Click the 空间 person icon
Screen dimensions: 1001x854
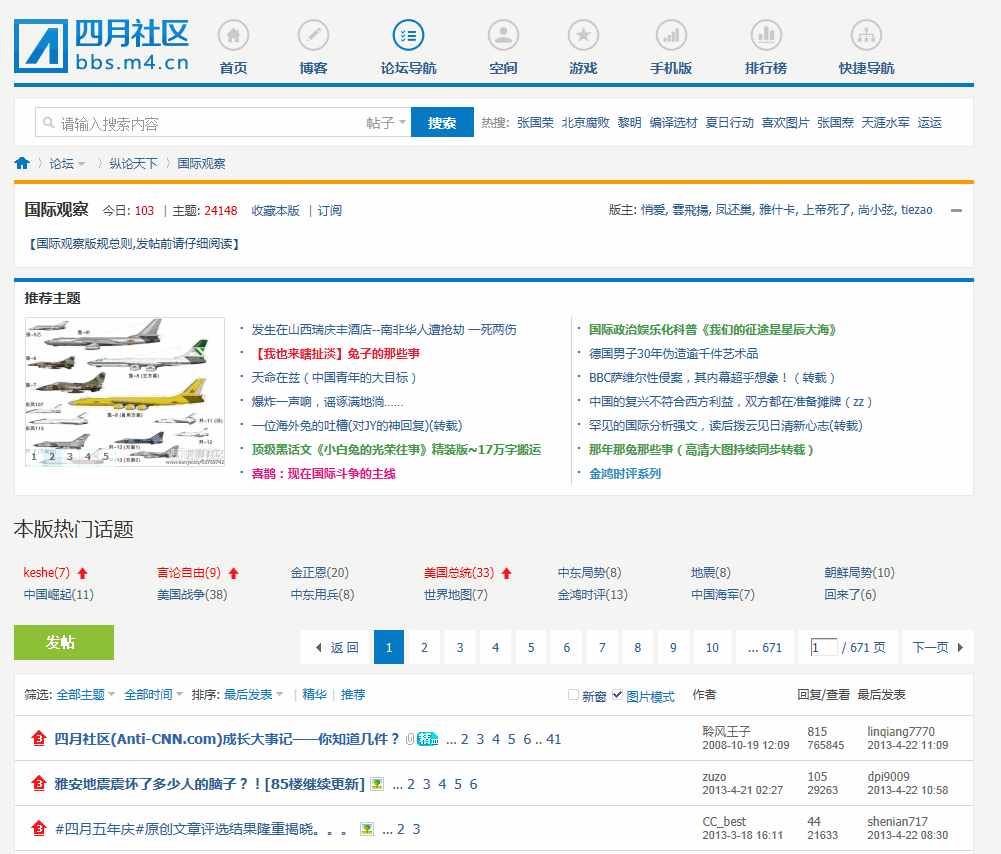(503, 36)
